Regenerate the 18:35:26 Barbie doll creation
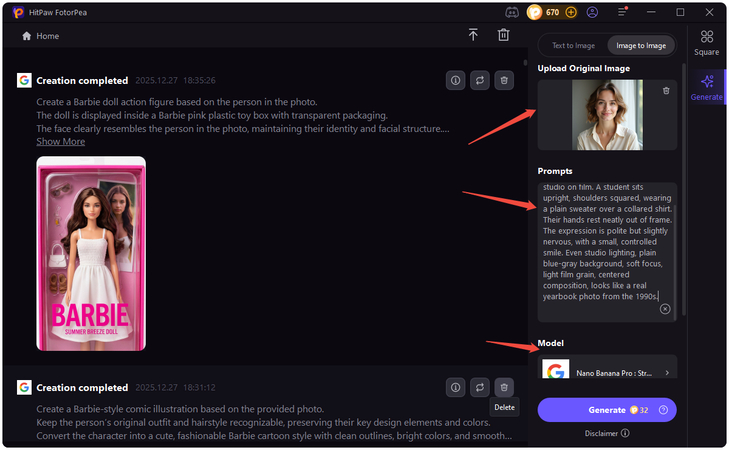 pyautogui.click(x=480, y=80)
